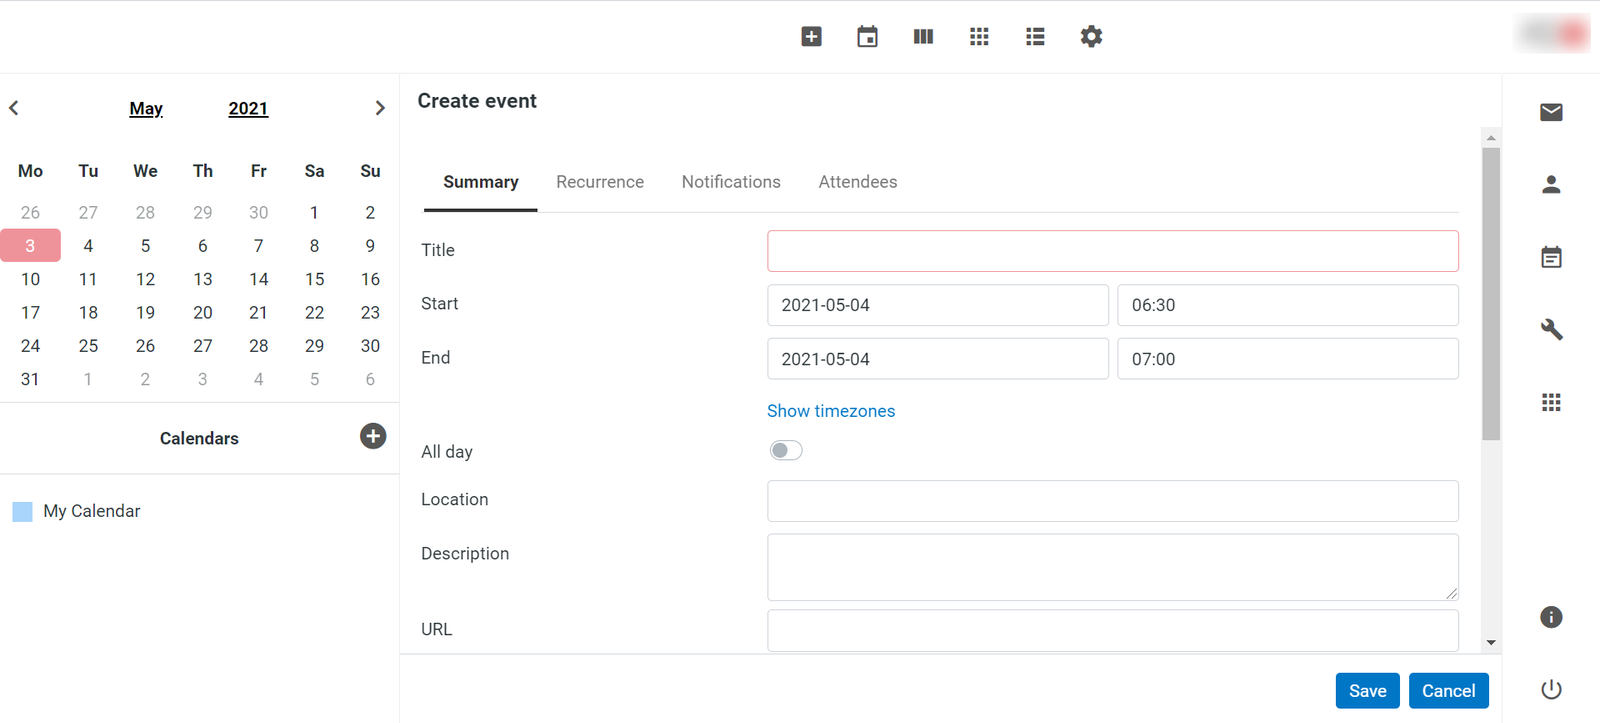Viewport: 1600px width, 723px height.
Task: Open the user avatar at top right
Action: click(x=1553, y=33)
